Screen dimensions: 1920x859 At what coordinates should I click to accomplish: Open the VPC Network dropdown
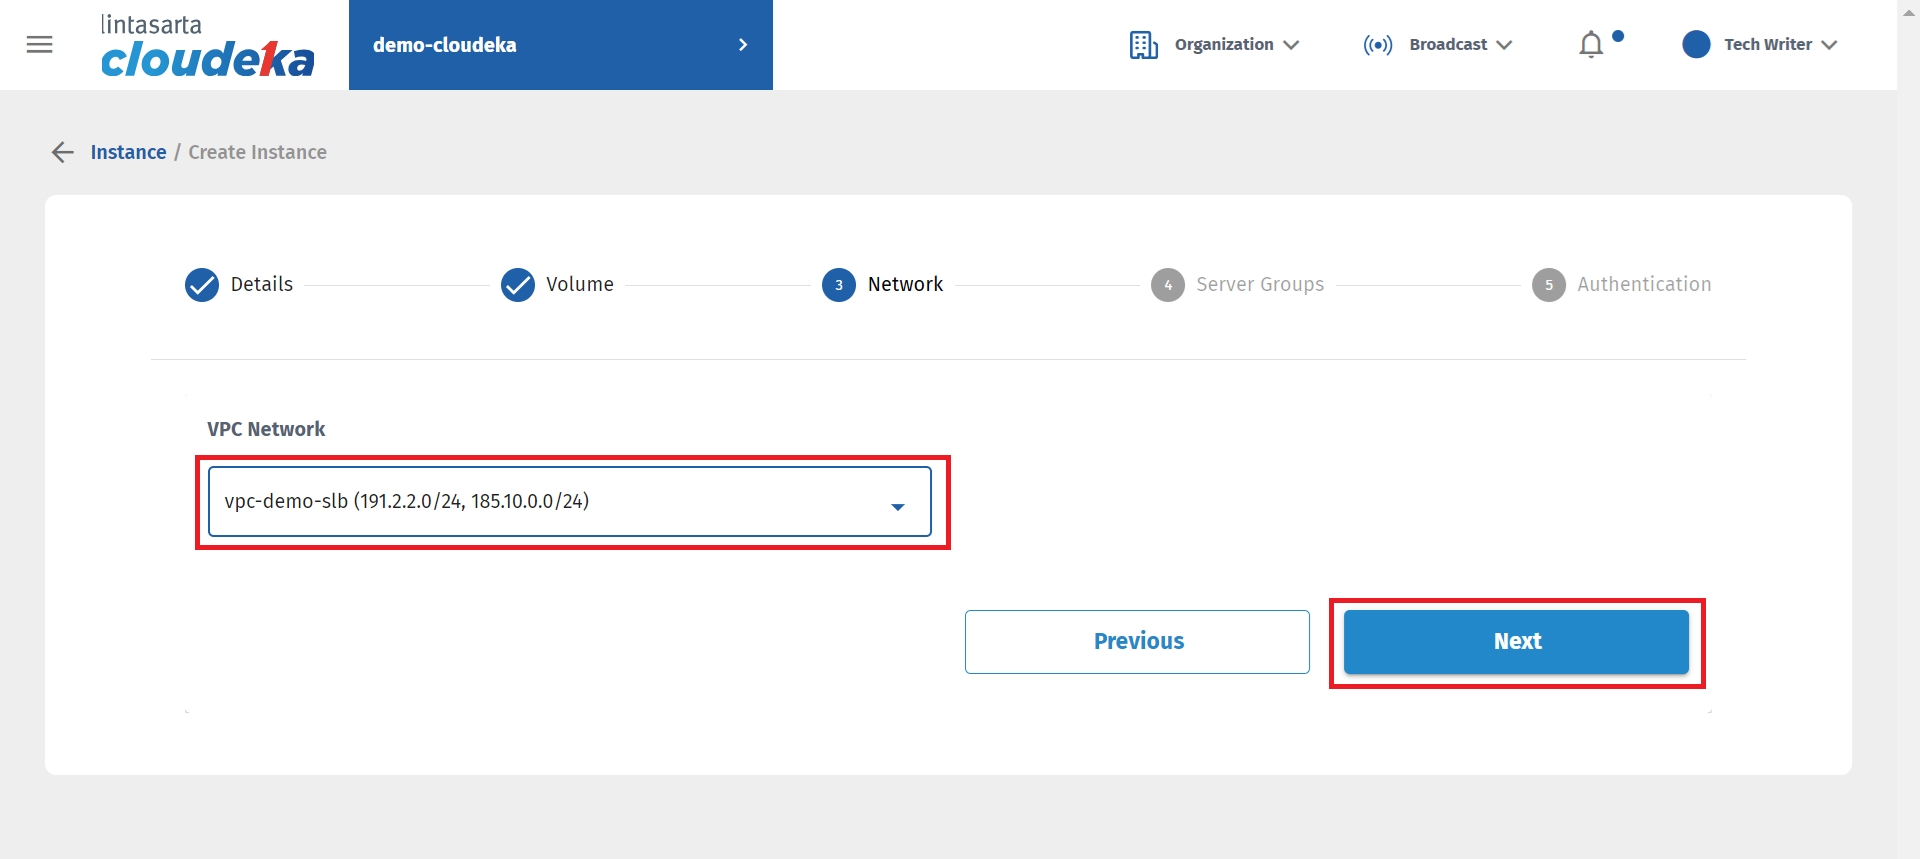click(x=569, y=502)
